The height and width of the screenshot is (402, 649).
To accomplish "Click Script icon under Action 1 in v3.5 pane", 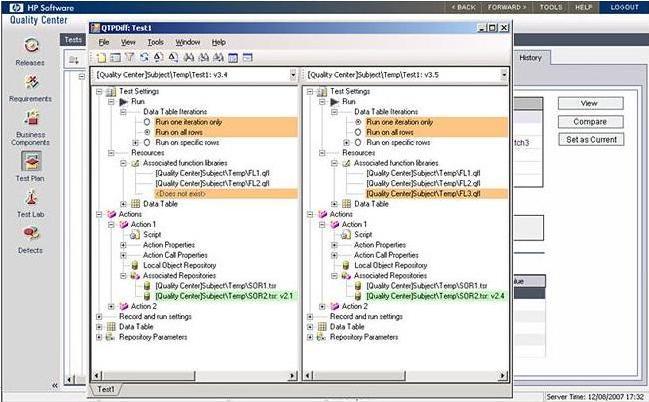I will [x=346, y=235].
